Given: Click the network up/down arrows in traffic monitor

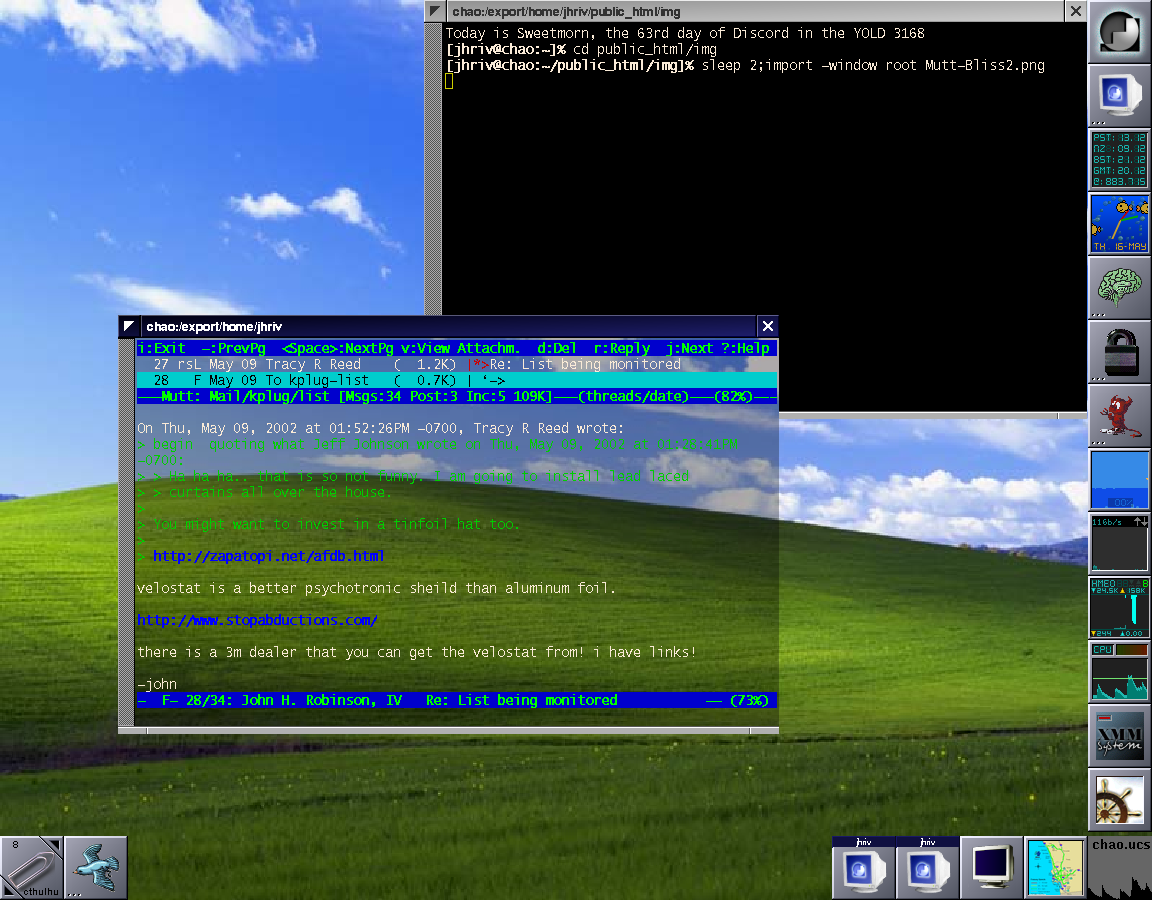Looking at the screenshot, I should (x=1141, y=522).
